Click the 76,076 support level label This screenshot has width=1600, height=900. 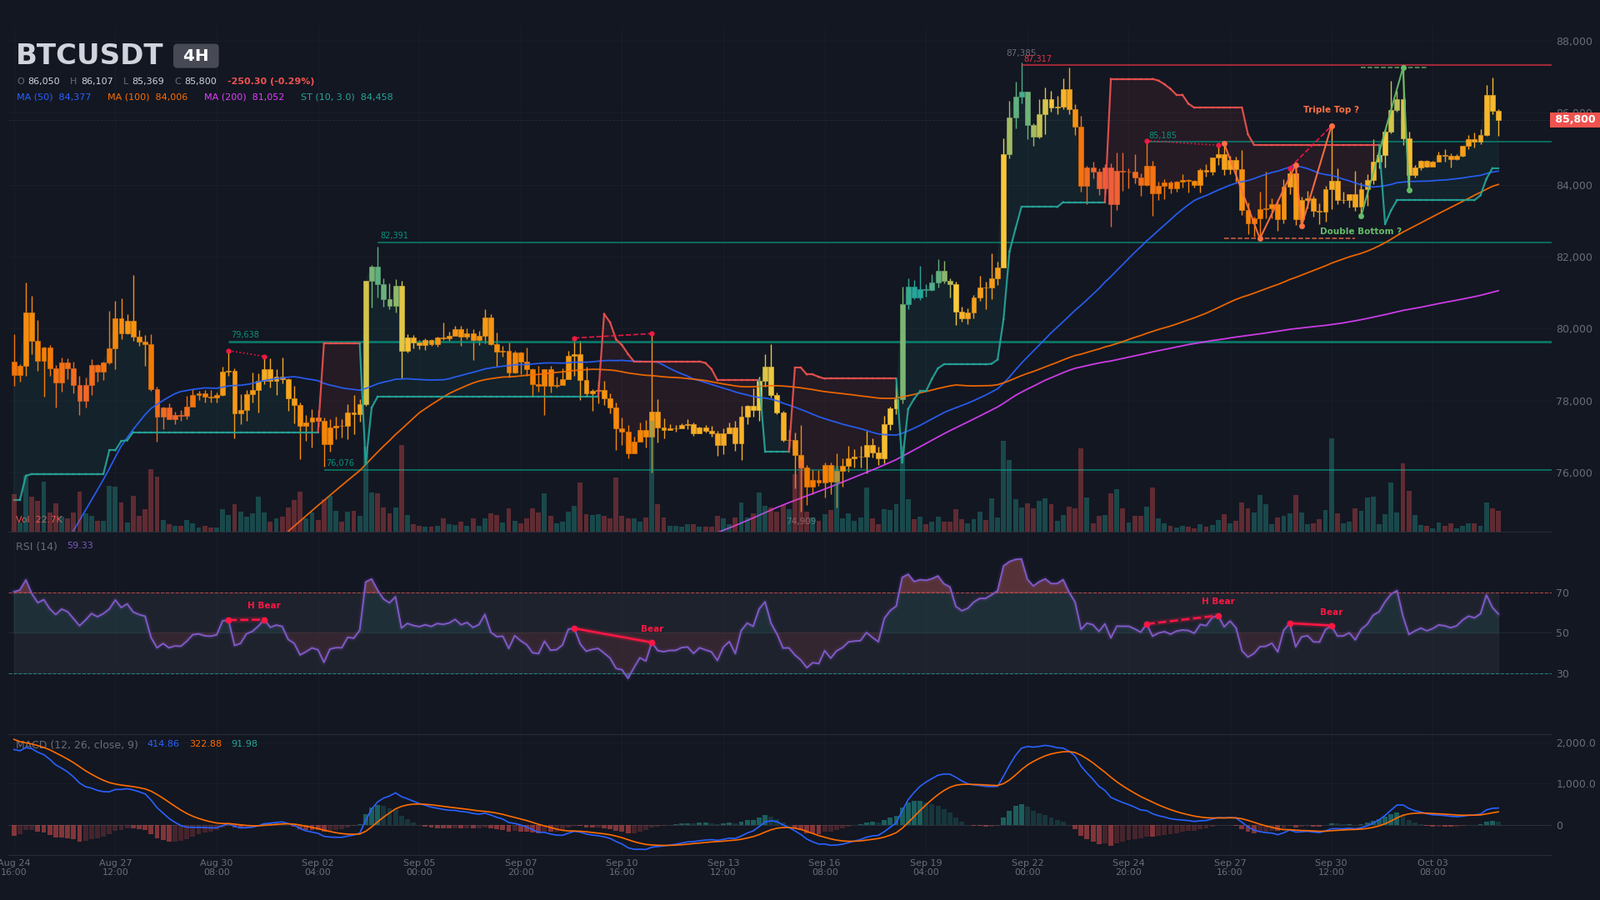click(340, 463)
